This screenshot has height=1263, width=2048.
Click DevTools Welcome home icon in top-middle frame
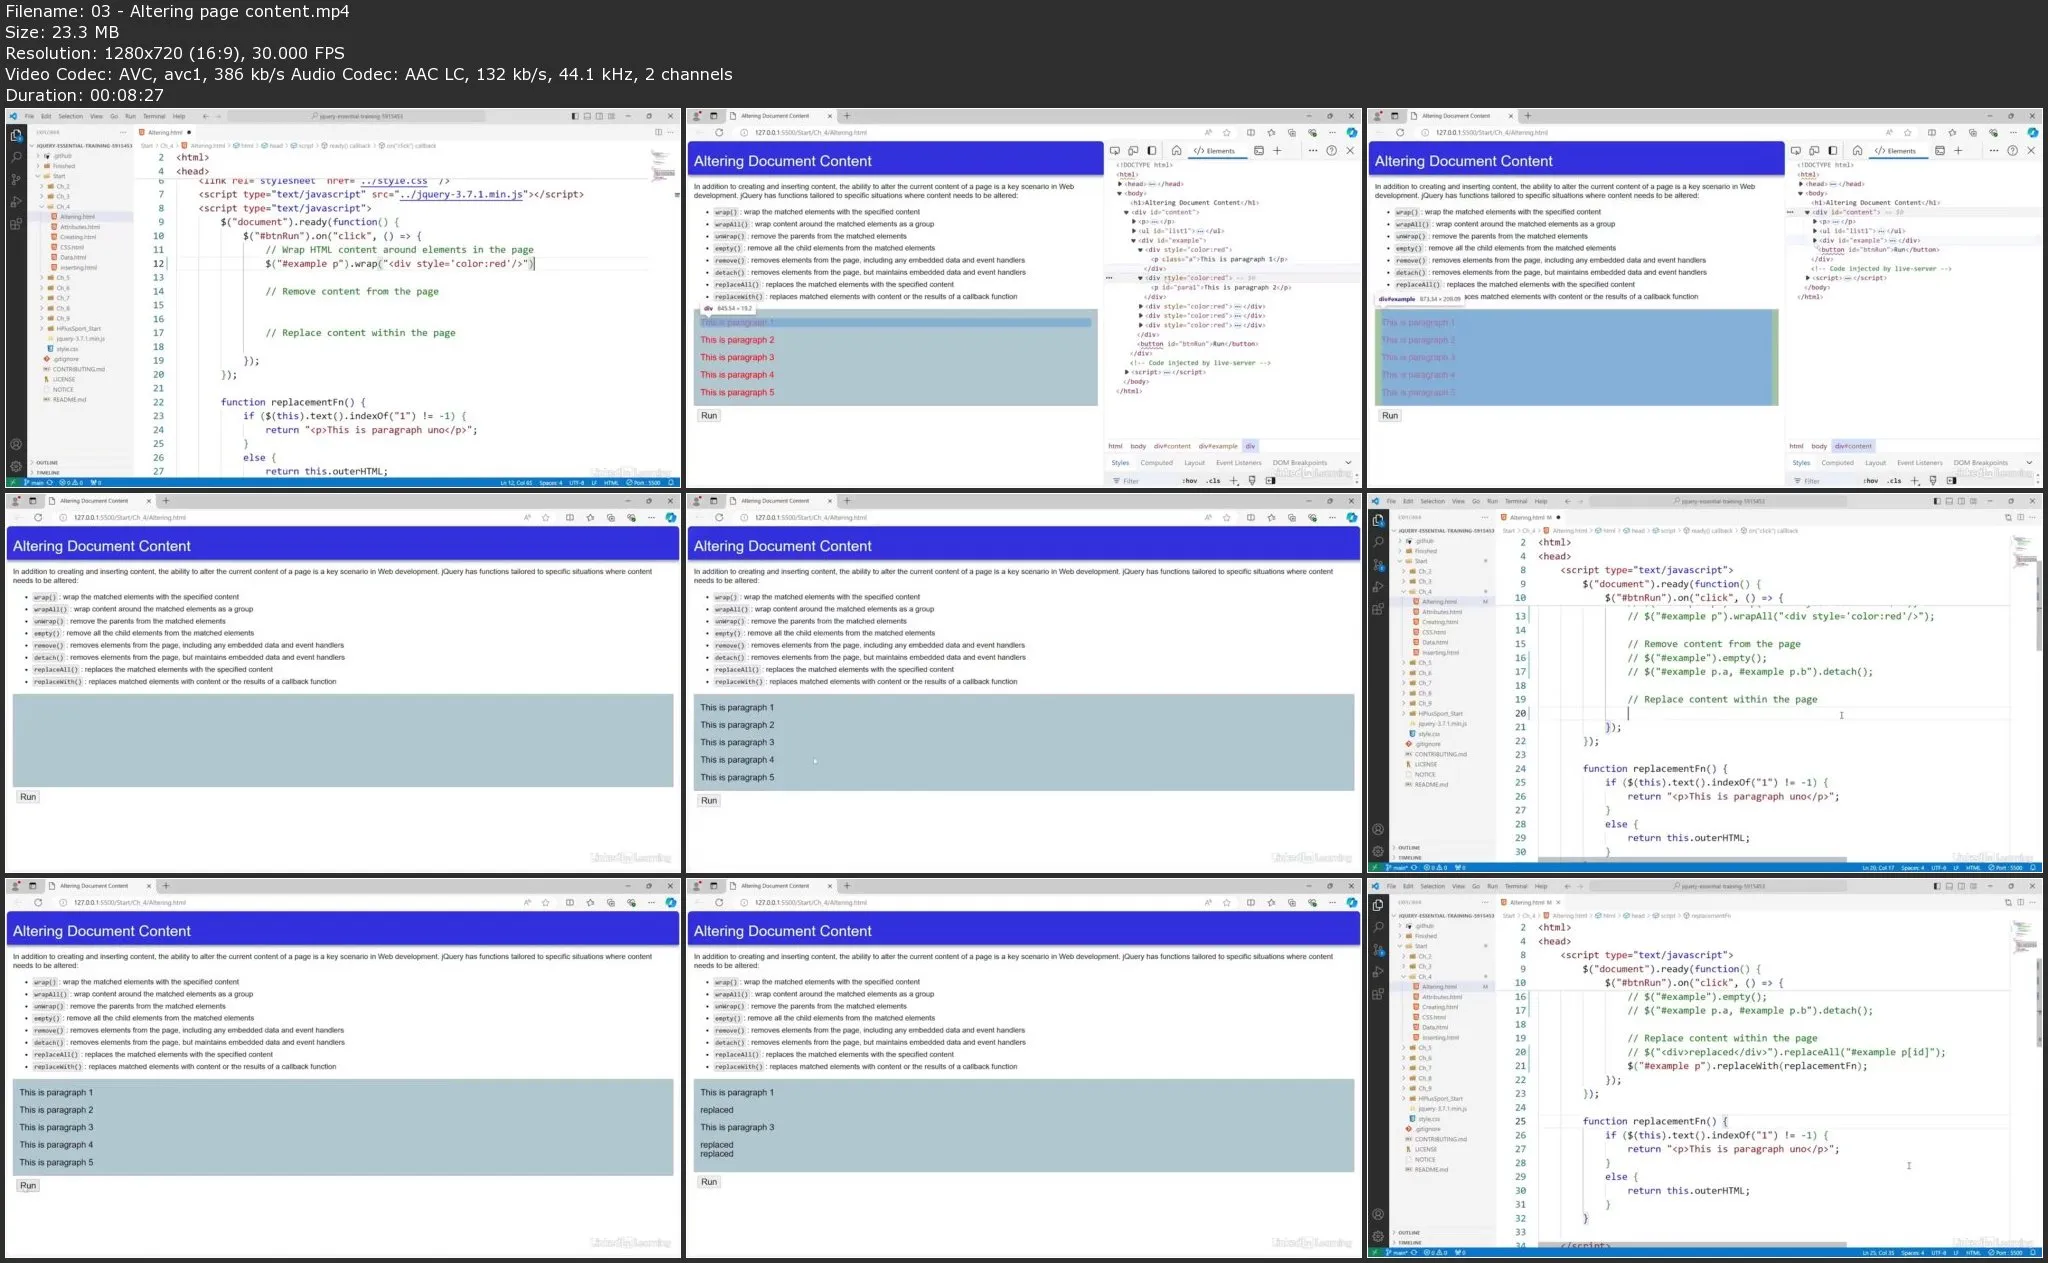click(x=1176, y=151)
